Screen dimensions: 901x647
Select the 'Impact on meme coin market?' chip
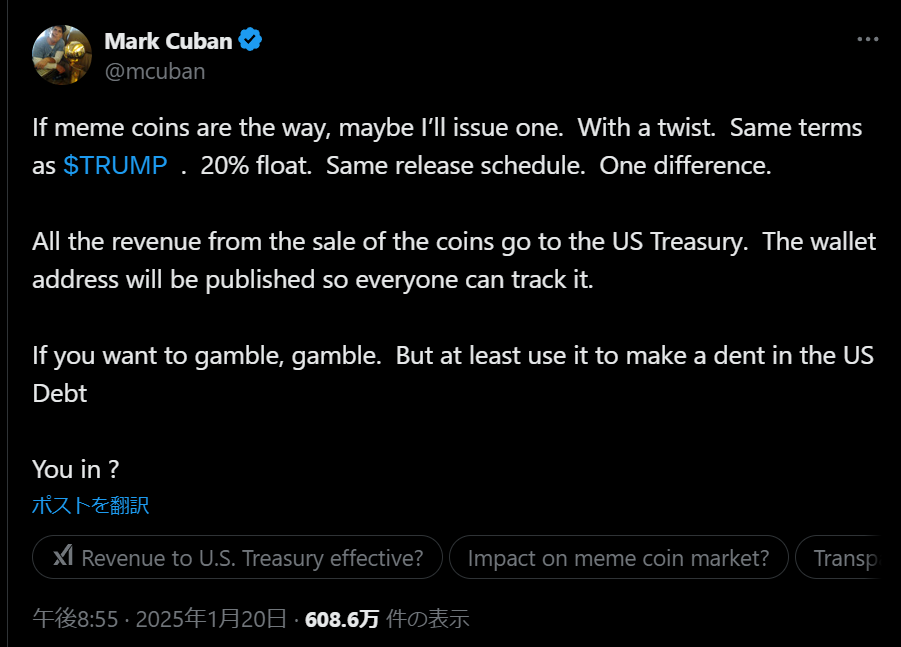click(618, 557)
